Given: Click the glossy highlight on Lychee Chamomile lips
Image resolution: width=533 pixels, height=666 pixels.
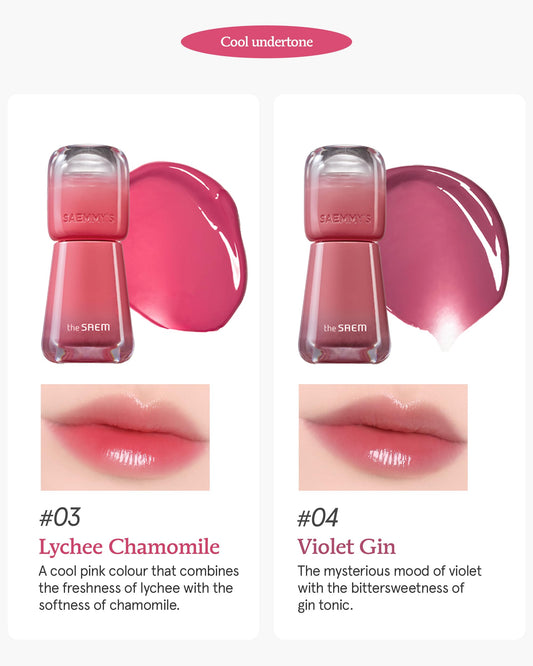Looking at the screenshot, I should click(130, 457).
